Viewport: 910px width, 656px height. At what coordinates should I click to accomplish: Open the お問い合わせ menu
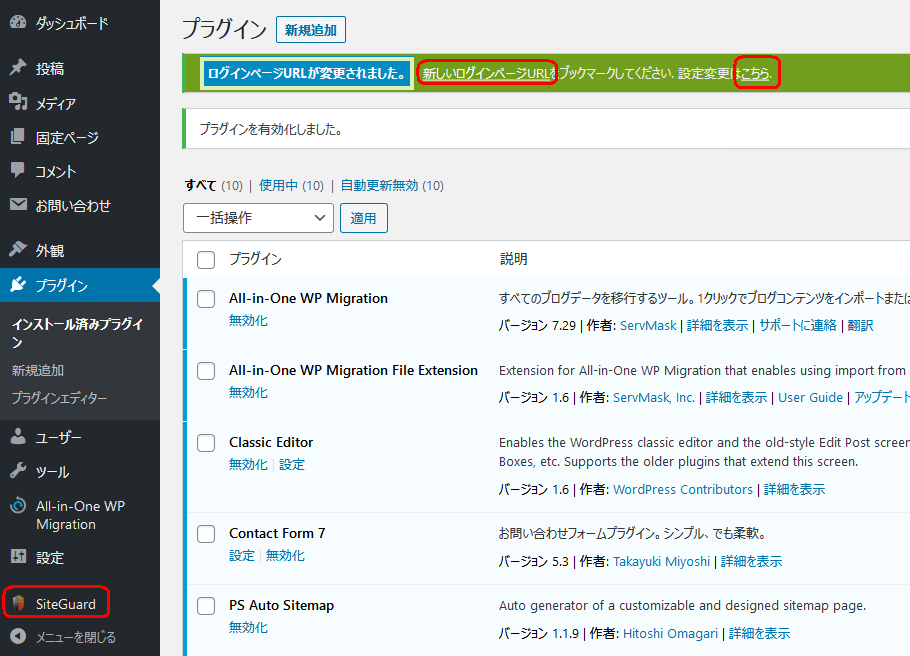pos(73,206)
